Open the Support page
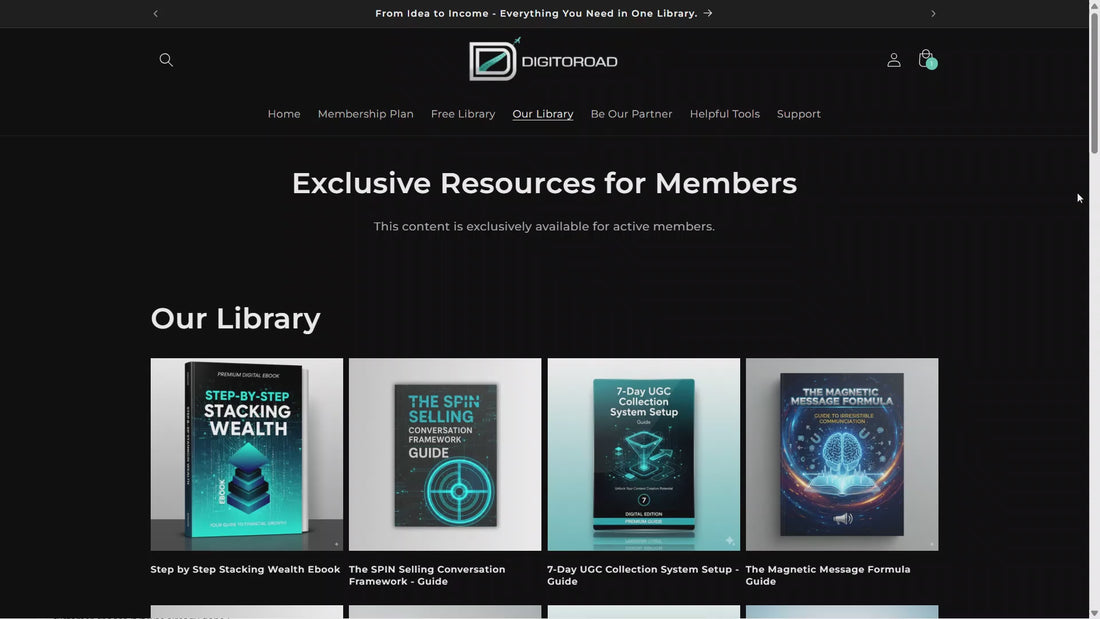This screenshot has height=619, width=1100. click(x=798, y=114)
